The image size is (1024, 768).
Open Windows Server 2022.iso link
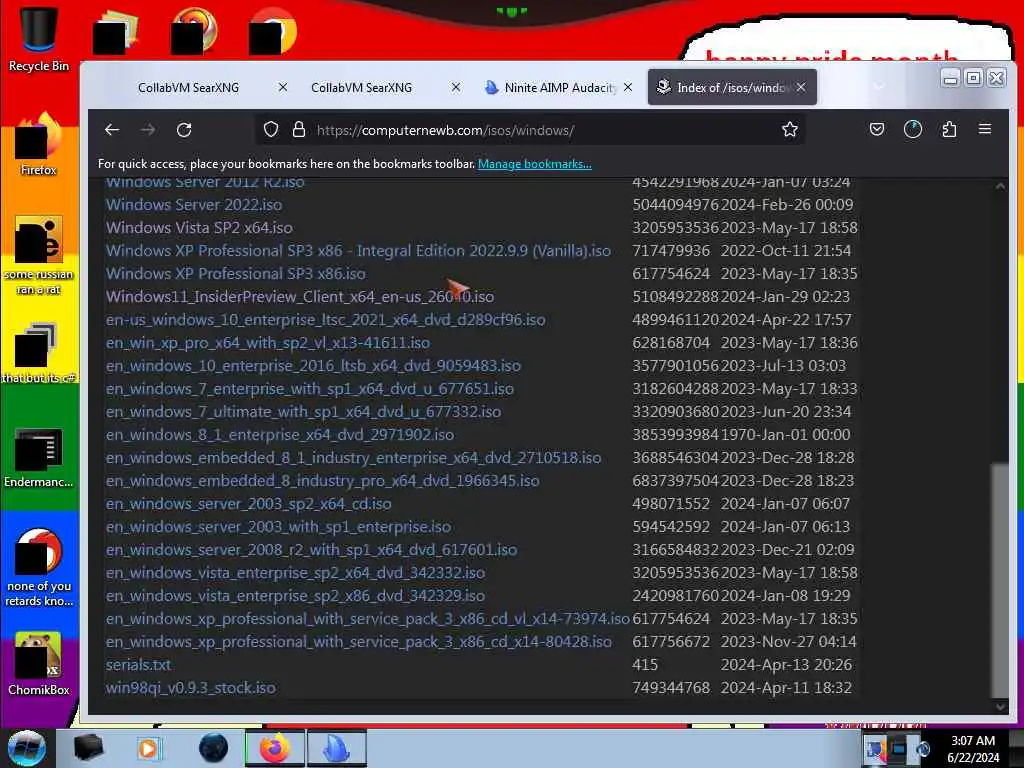(x=194, y=204)
